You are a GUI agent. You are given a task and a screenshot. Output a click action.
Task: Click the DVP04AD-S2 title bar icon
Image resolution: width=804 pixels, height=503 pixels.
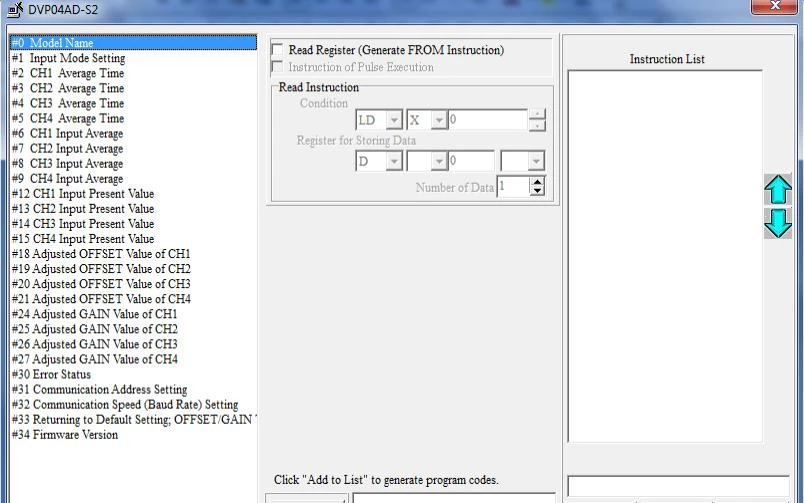pyautogui.click(x=14, y=9)
